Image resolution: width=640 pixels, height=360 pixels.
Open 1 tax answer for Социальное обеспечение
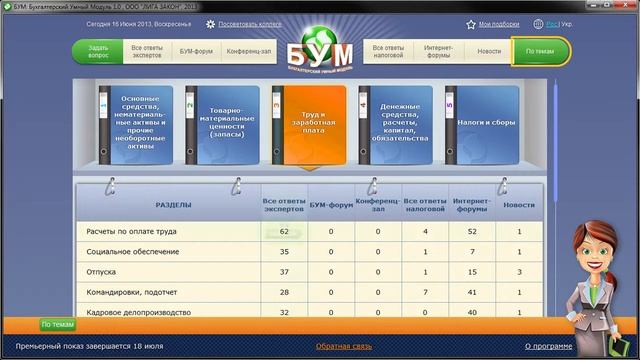point(425,252)
